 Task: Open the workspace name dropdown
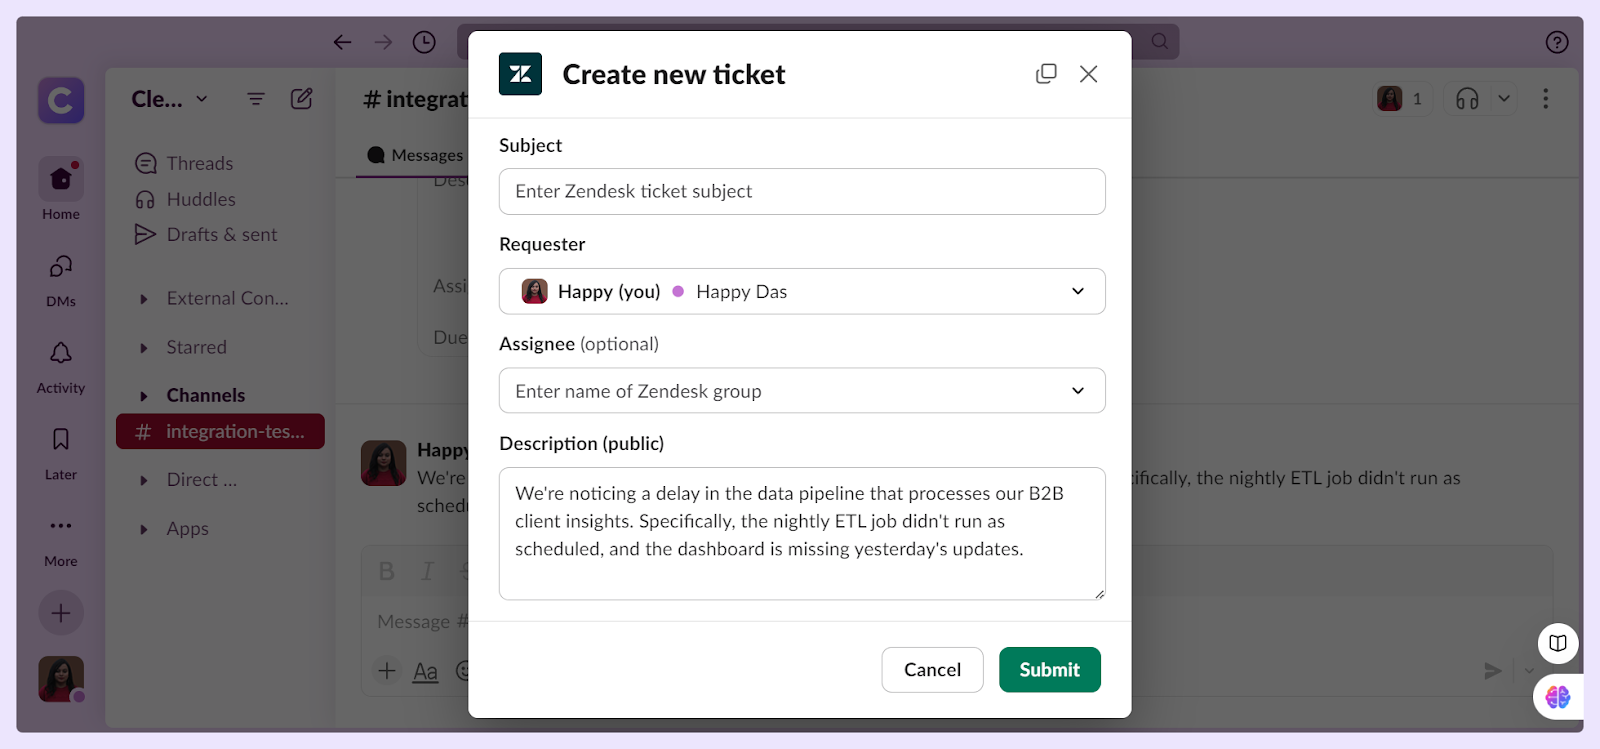click(x=170, y=99)
